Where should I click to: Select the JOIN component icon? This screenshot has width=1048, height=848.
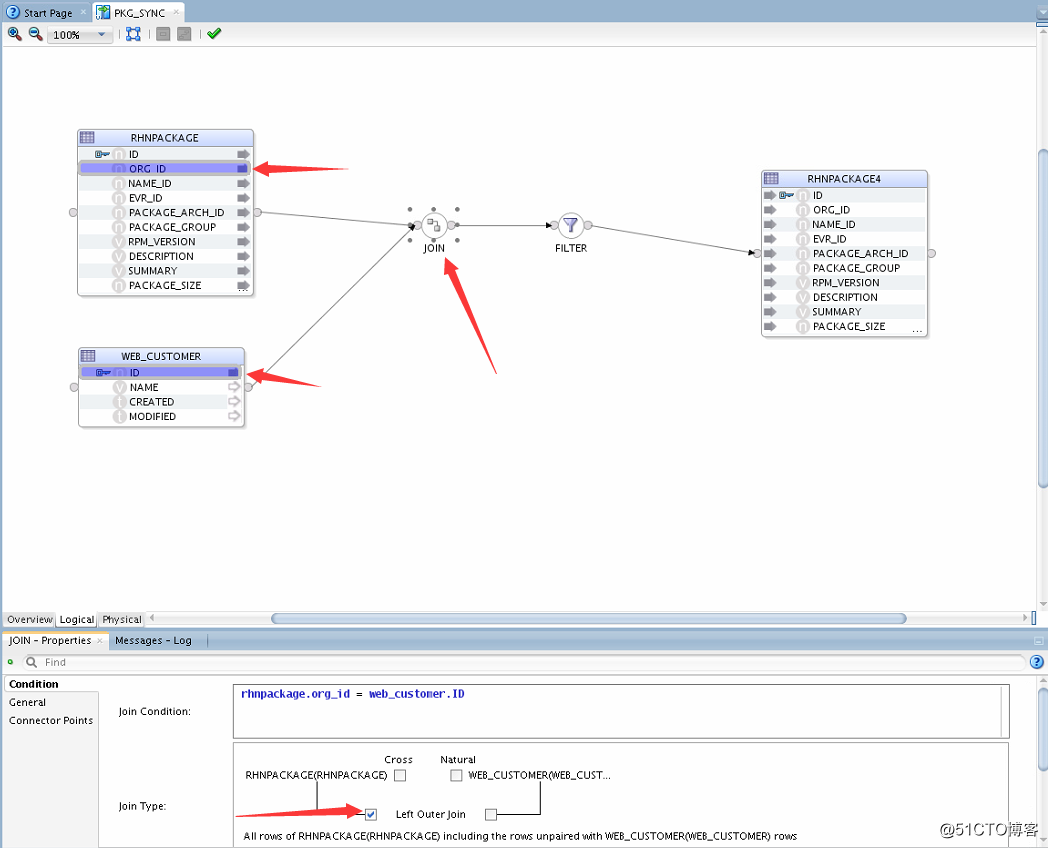tap(434, 225)
